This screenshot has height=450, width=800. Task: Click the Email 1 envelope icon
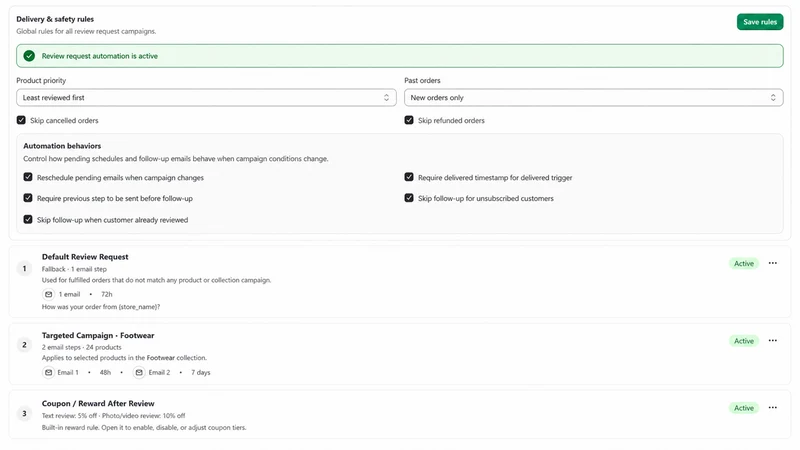point(48,372)
